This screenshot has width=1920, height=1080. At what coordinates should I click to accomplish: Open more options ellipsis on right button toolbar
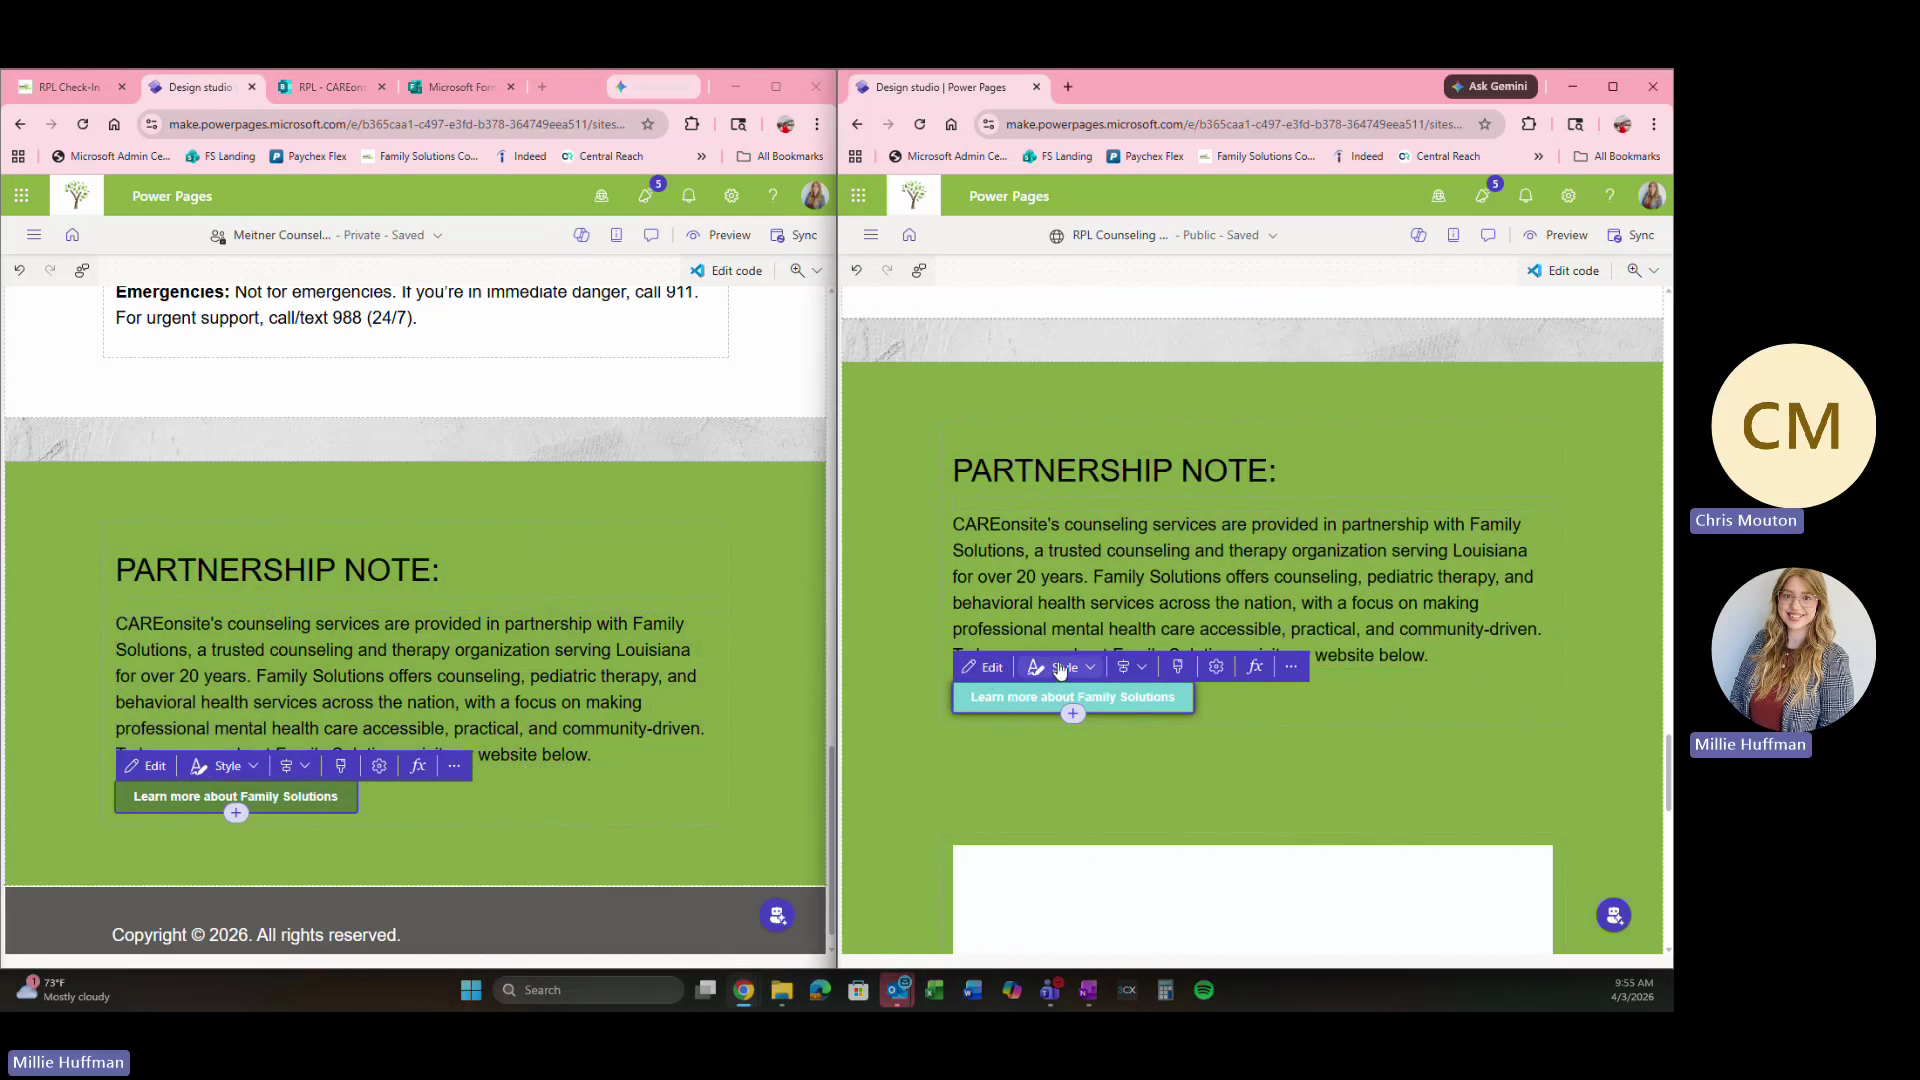point(1291,667)
